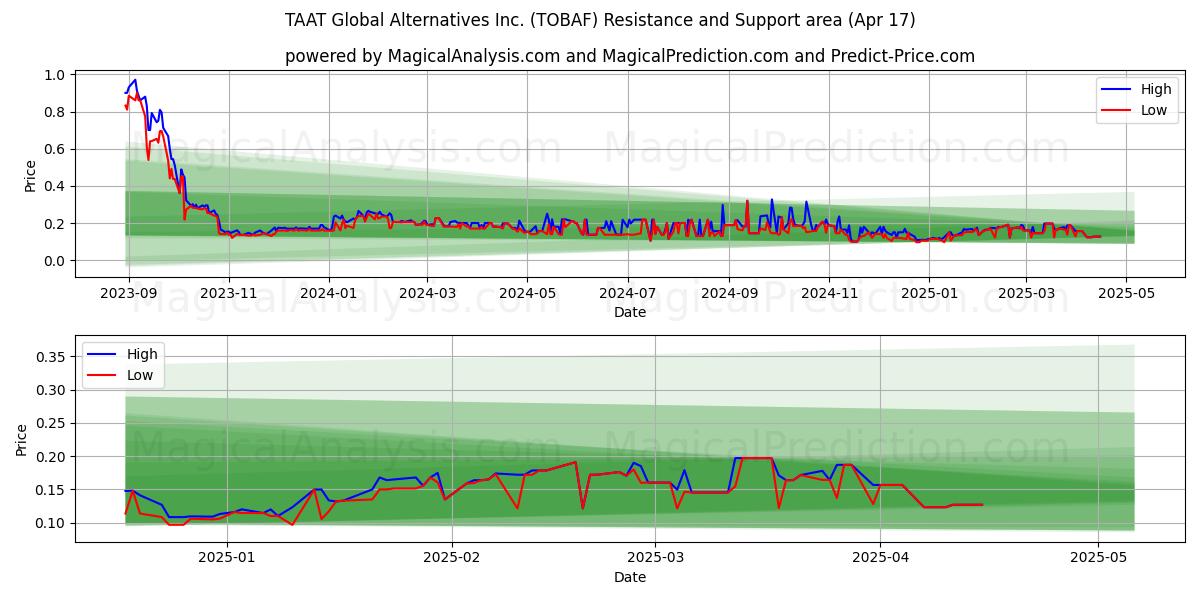
Task: Click the top chart '2025-05' tick label
Action: click(1125, 293)
